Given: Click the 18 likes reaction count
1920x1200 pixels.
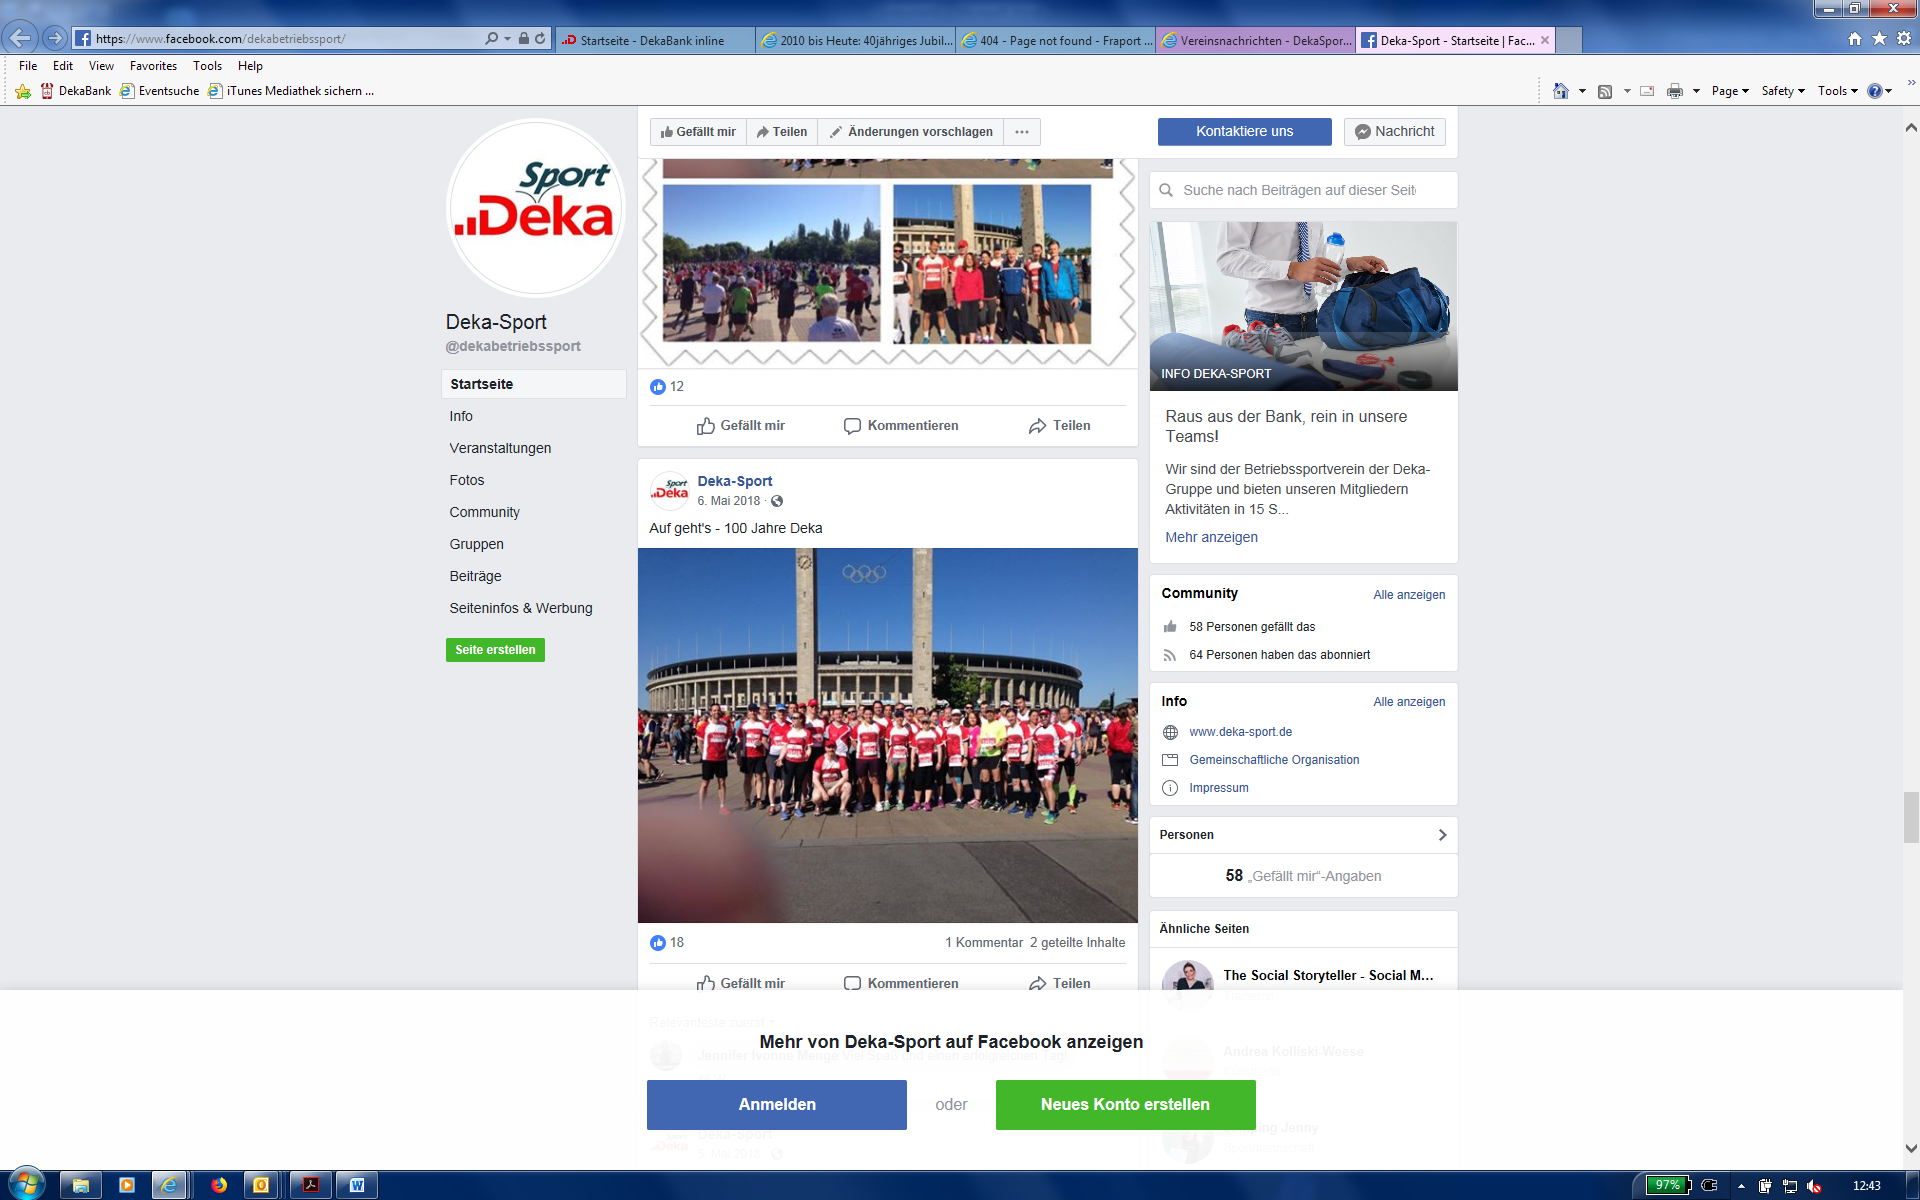Looking at the screenshot, I should coord(668,942).
